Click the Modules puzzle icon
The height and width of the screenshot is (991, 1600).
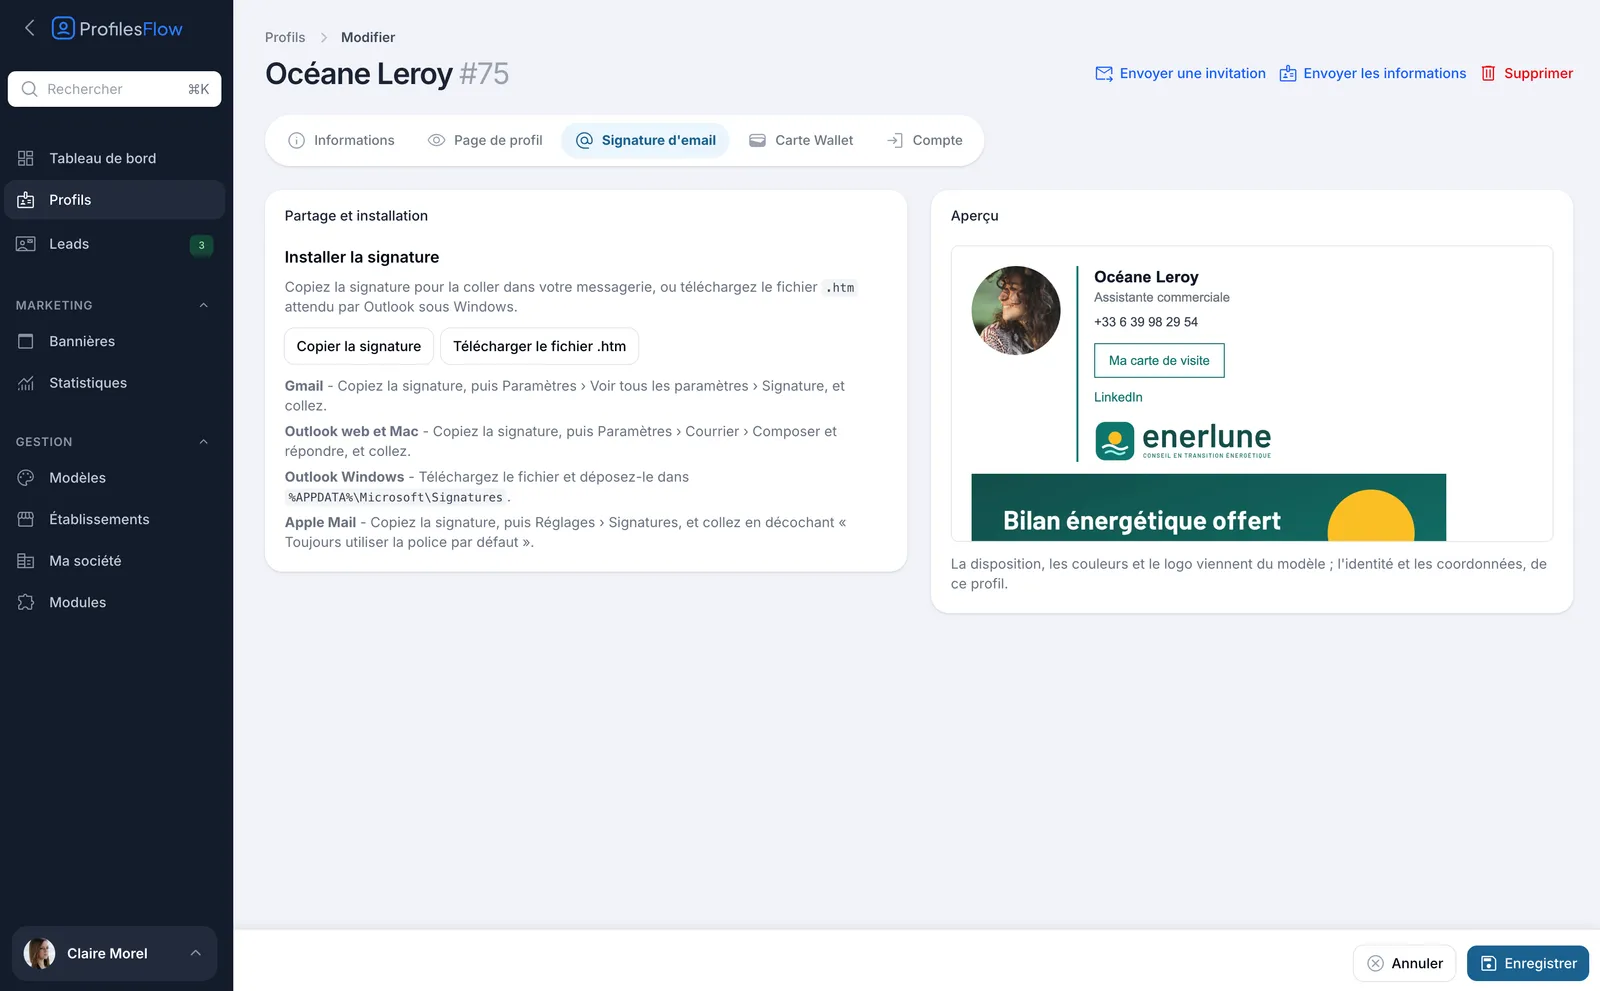point(26,602)
